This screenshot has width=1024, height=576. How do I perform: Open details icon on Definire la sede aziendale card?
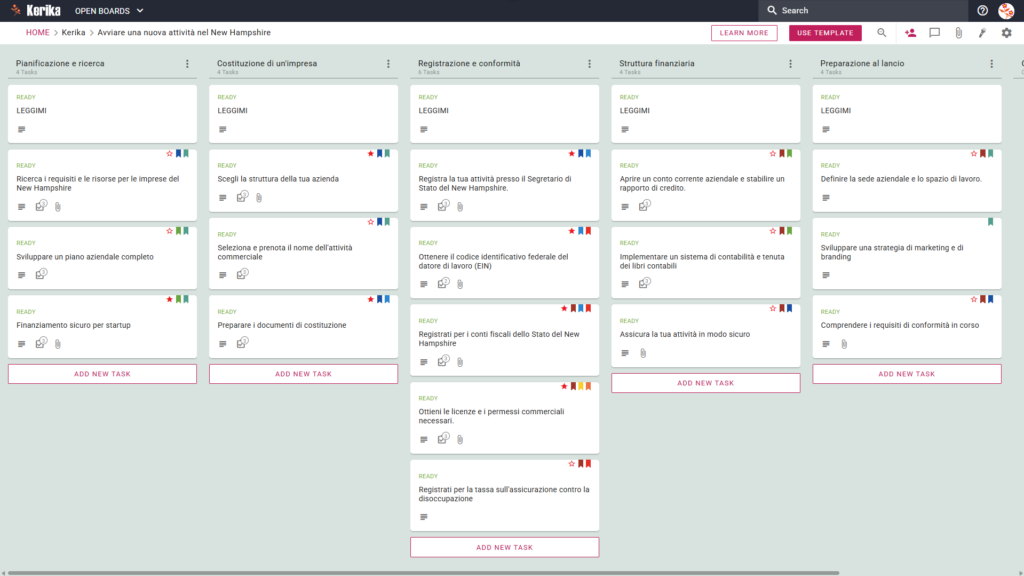(x=826, y=198)
